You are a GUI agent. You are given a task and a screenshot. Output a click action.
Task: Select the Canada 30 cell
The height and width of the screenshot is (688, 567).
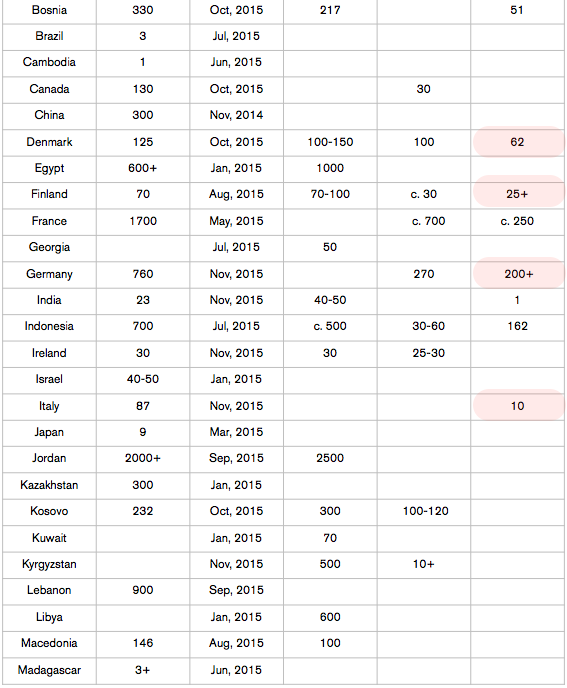(424, 90)
